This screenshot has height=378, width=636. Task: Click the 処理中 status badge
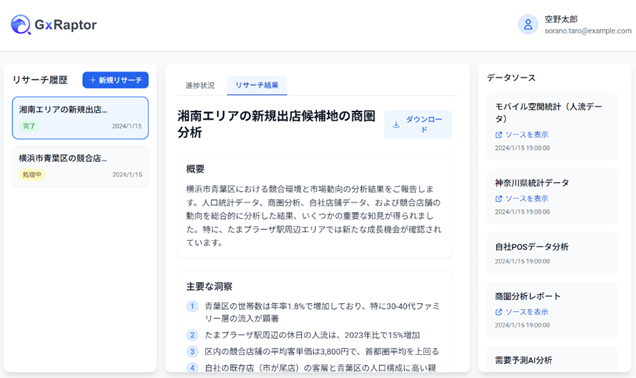(x=32, y=175)
